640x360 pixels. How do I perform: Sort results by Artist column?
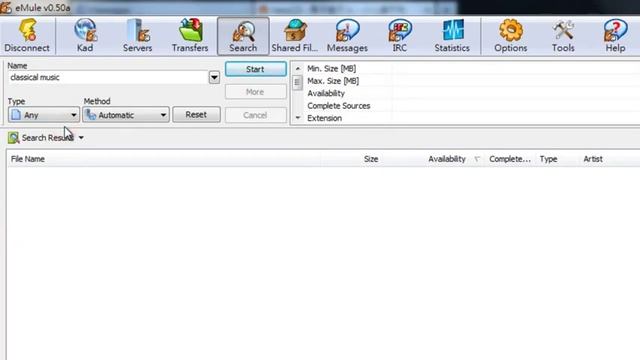pyautogui.click(x=593, y=159)
